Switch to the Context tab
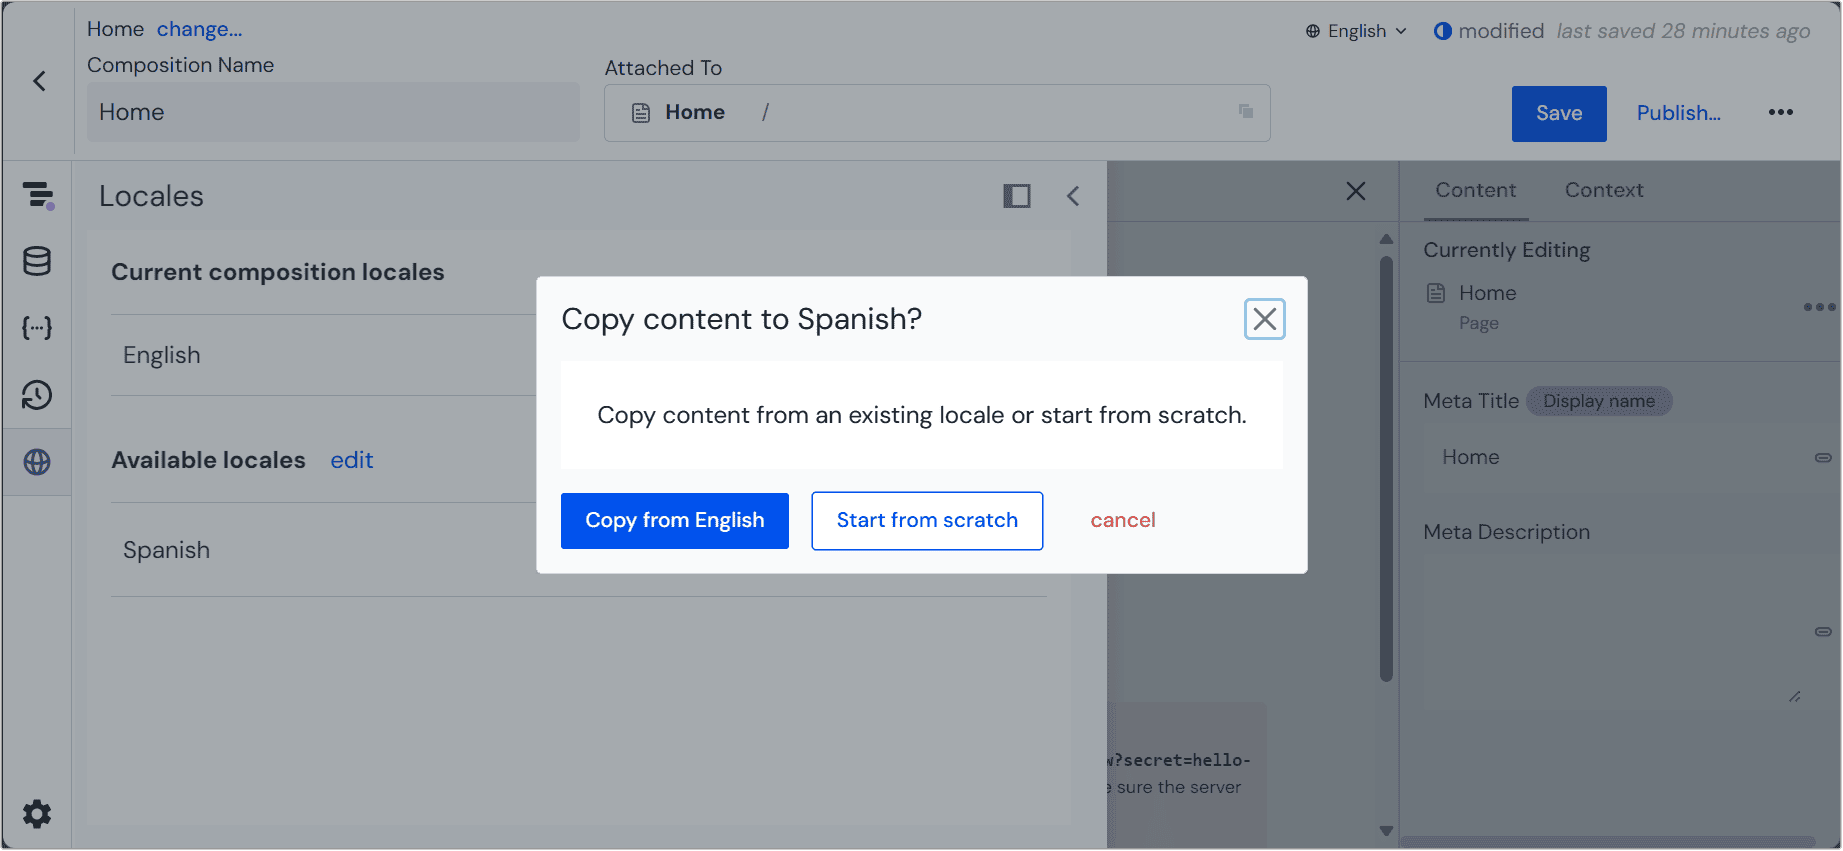Screen dimensions: 1843x851 coord(1603,190)
